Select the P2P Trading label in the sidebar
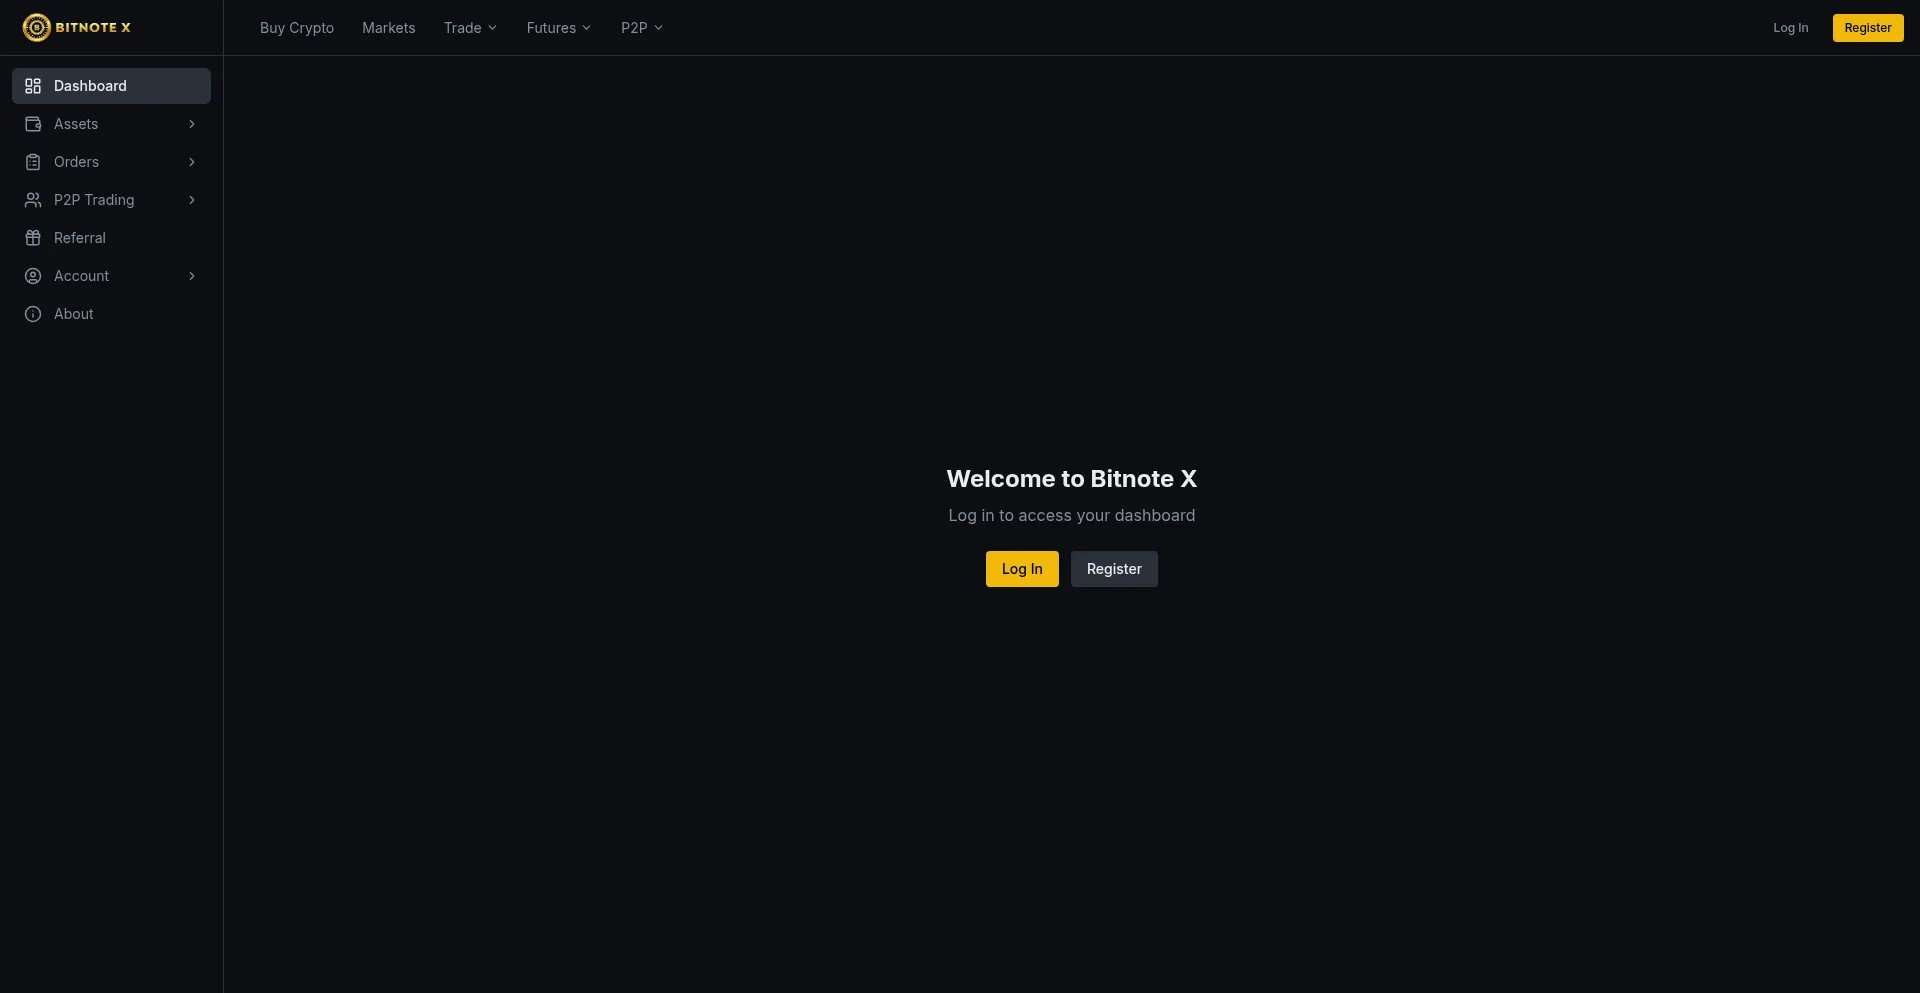Image resolution: width=1920 pixels, height=993 pixels. (94, 200)
